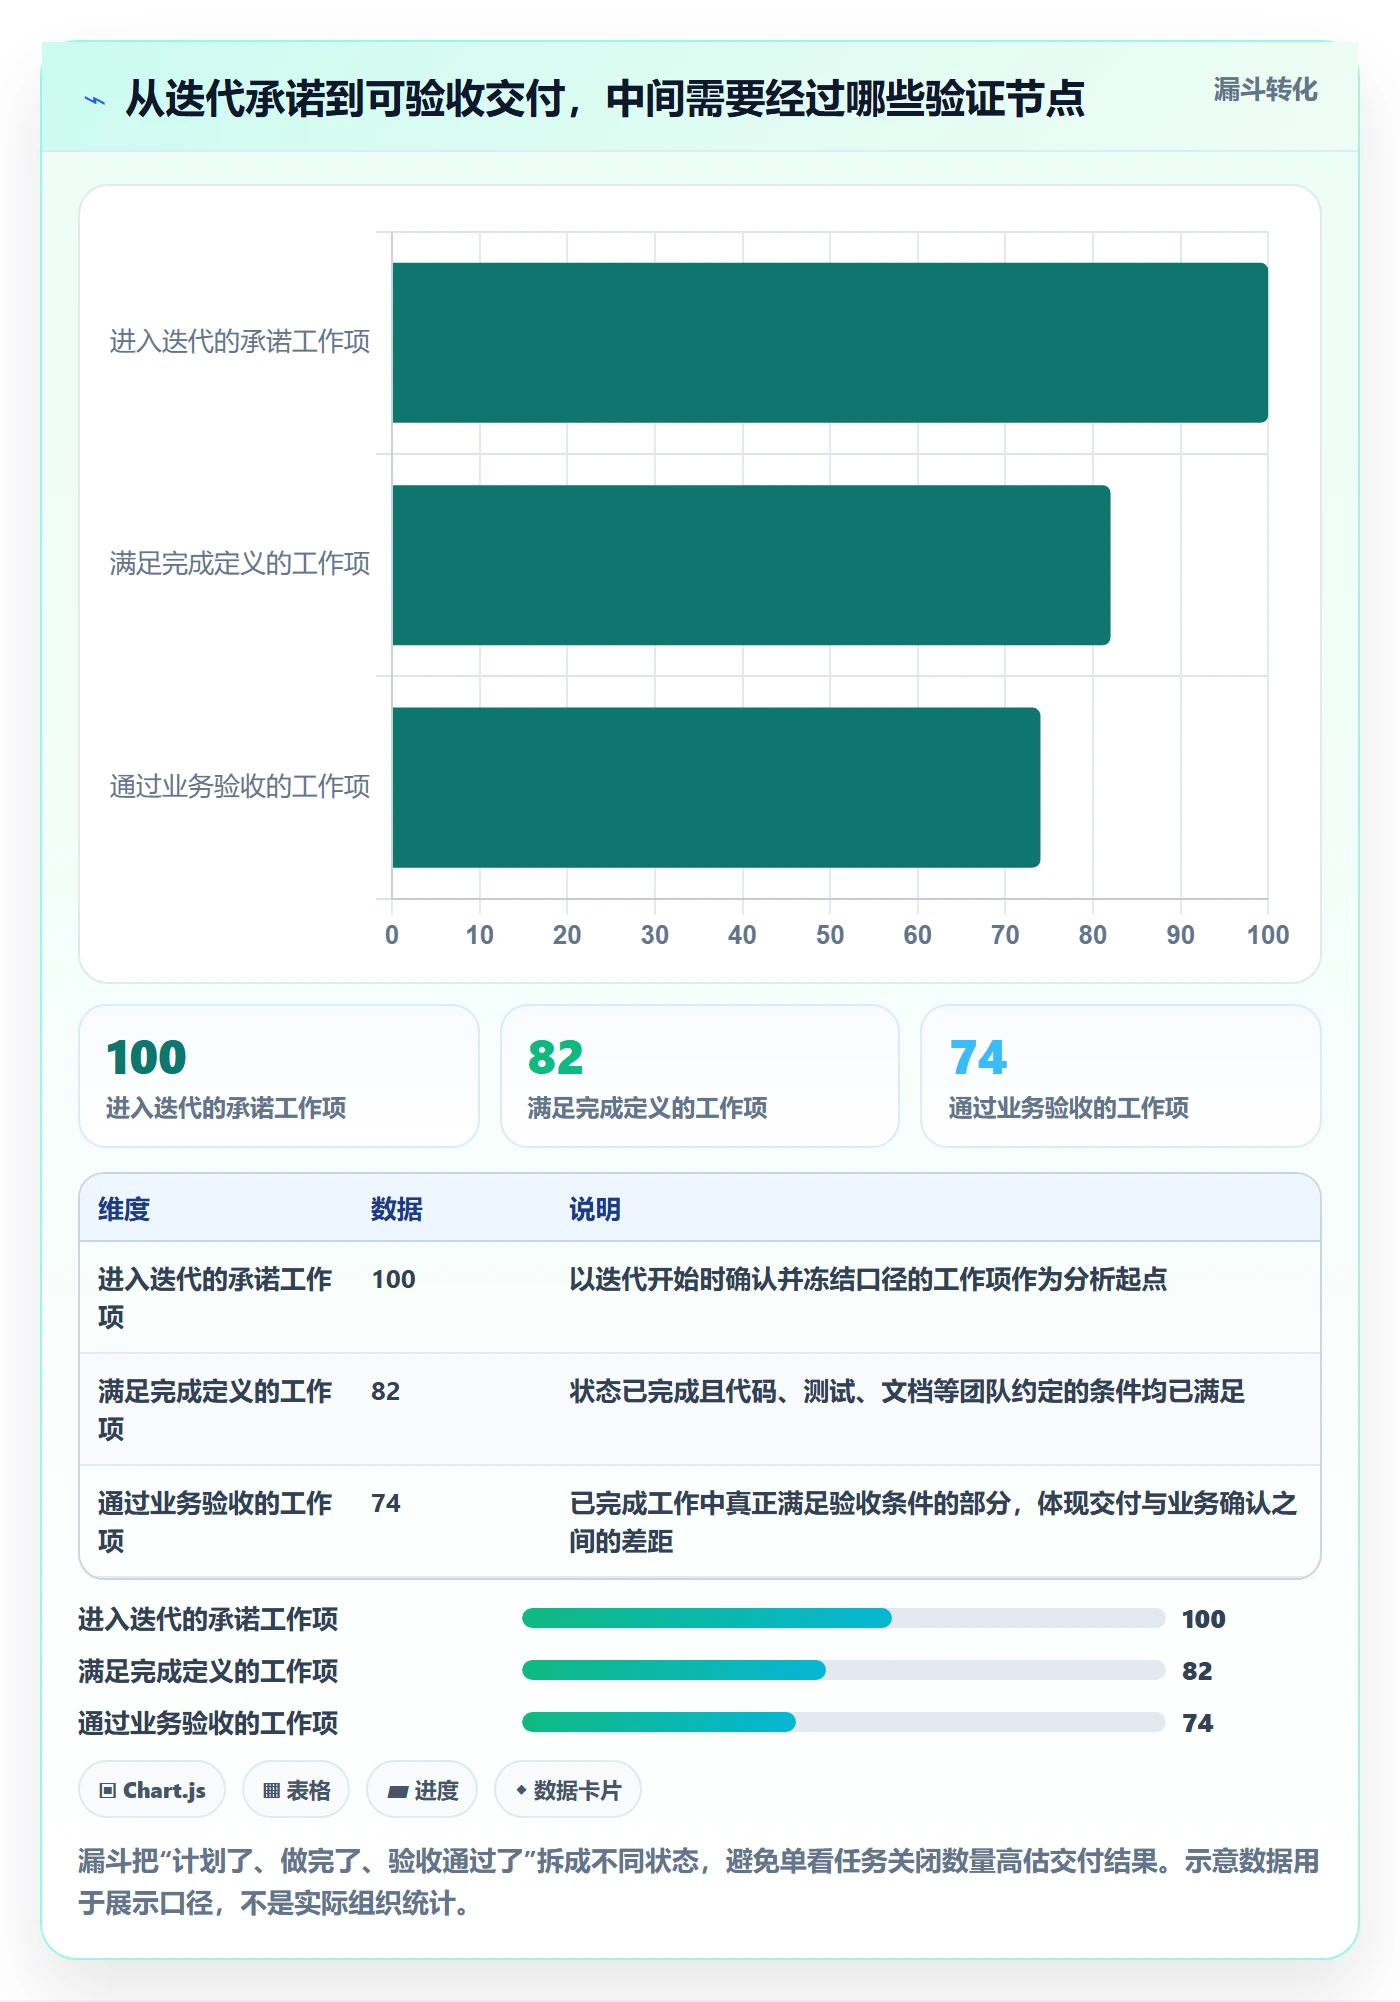Click the 漏斗转化 label in the header
Screen dimensions: 1400x2002
(x=1265, y=90)
